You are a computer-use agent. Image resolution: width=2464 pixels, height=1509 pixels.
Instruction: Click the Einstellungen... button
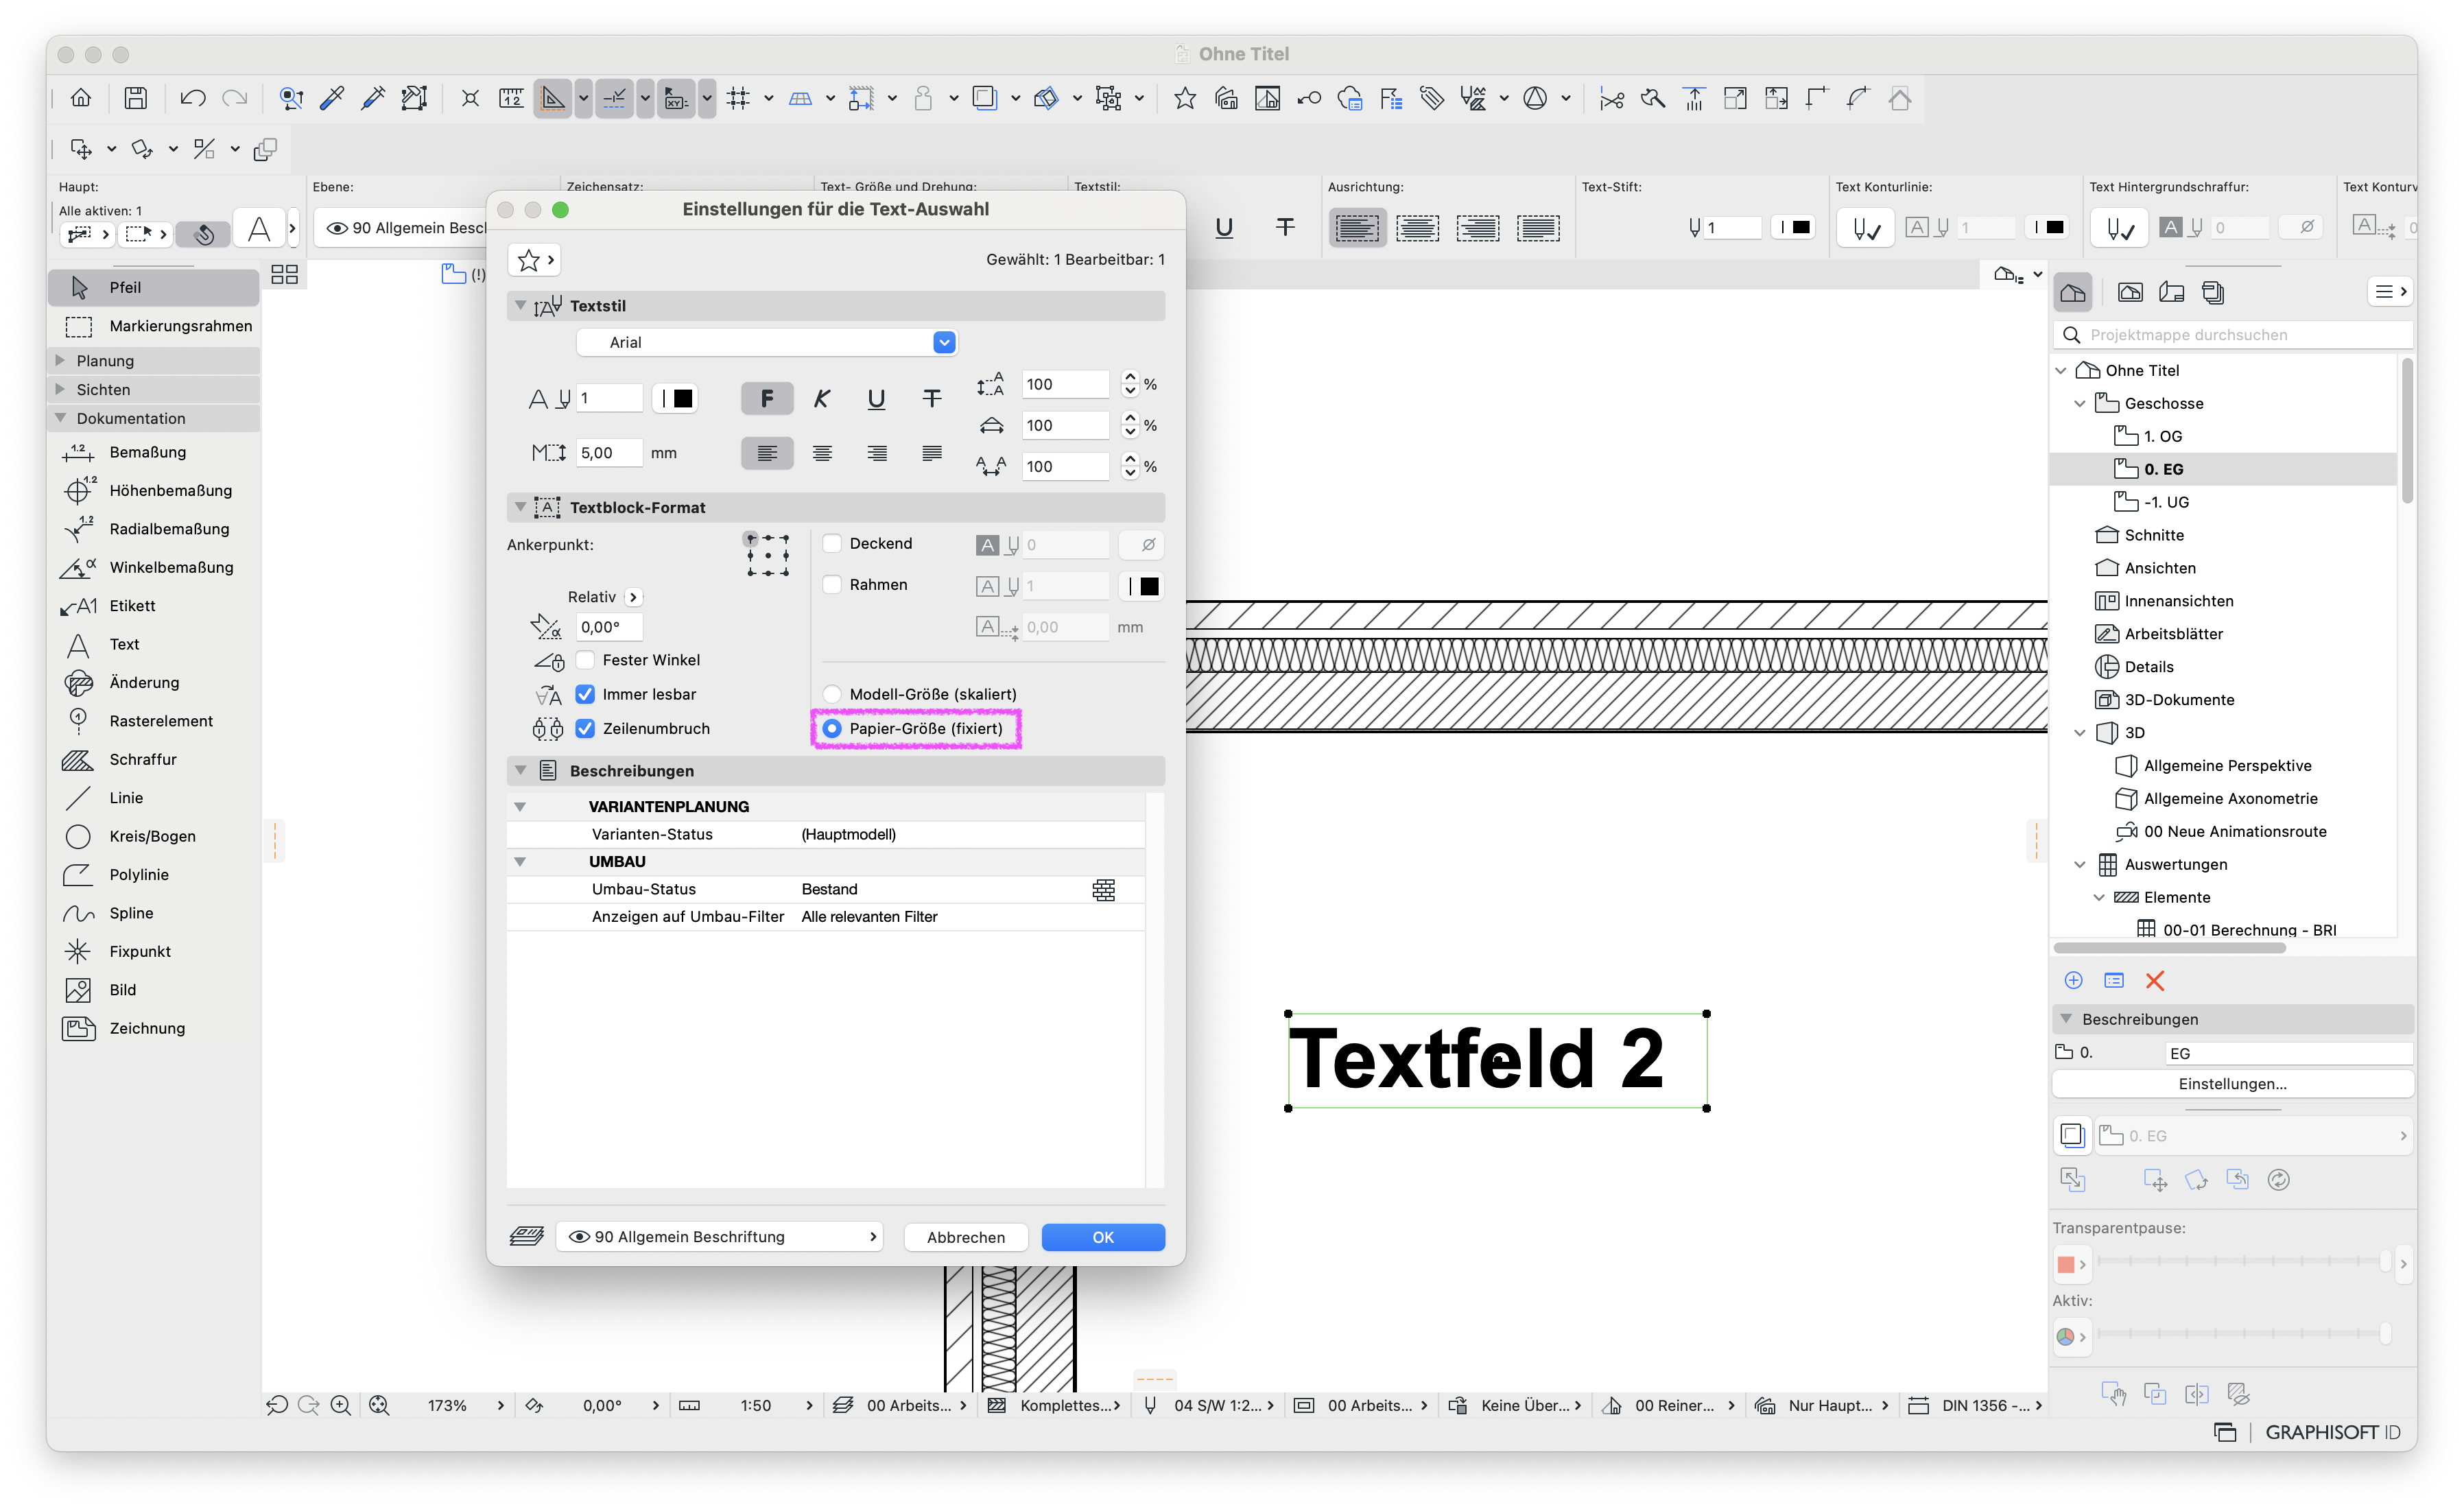pos(2232,1084)
